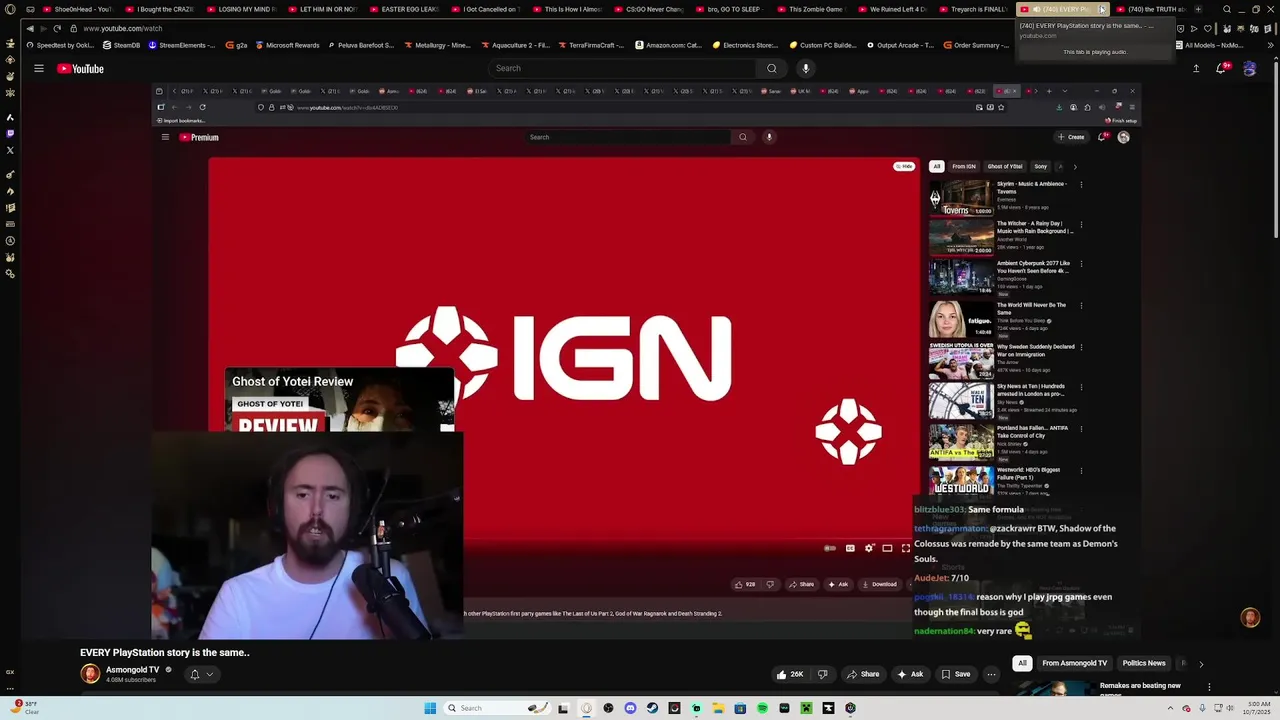Click the YouTube logo in outer page
The height and width of the screenshot is (720, 1280).
tap(80, 68)
